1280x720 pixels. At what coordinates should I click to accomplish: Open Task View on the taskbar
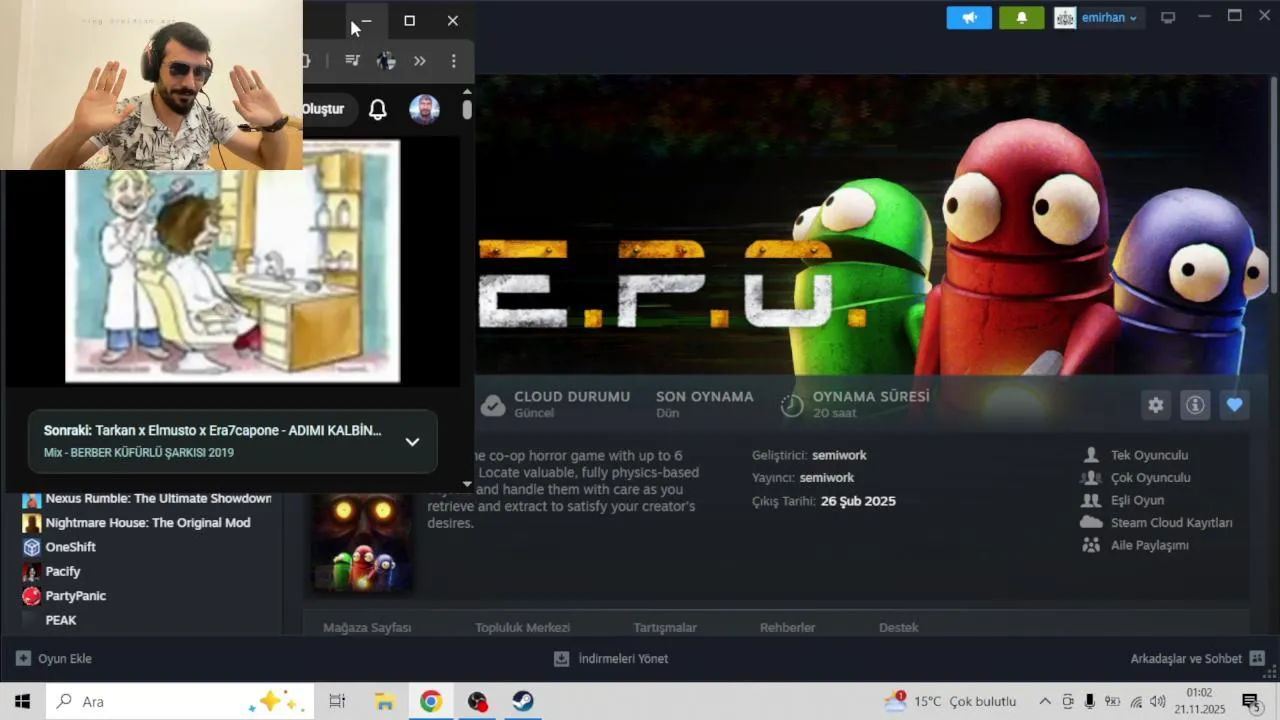tap(337, 701)
